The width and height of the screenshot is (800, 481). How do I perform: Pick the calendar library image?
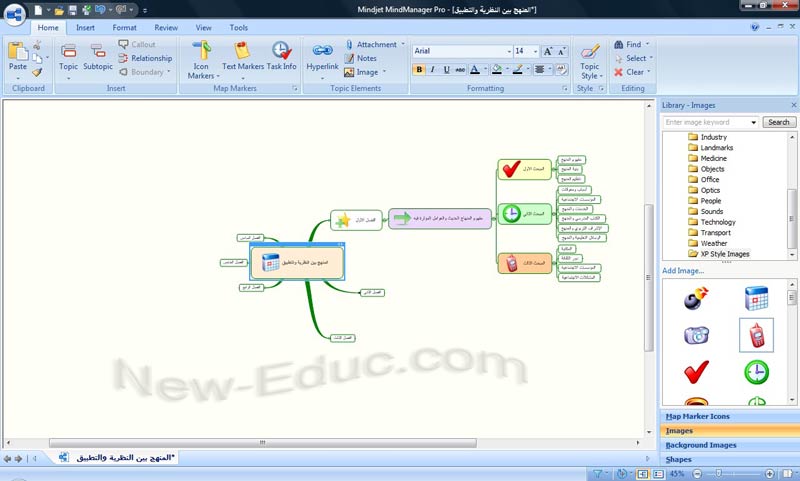click(x=756, y=298)
